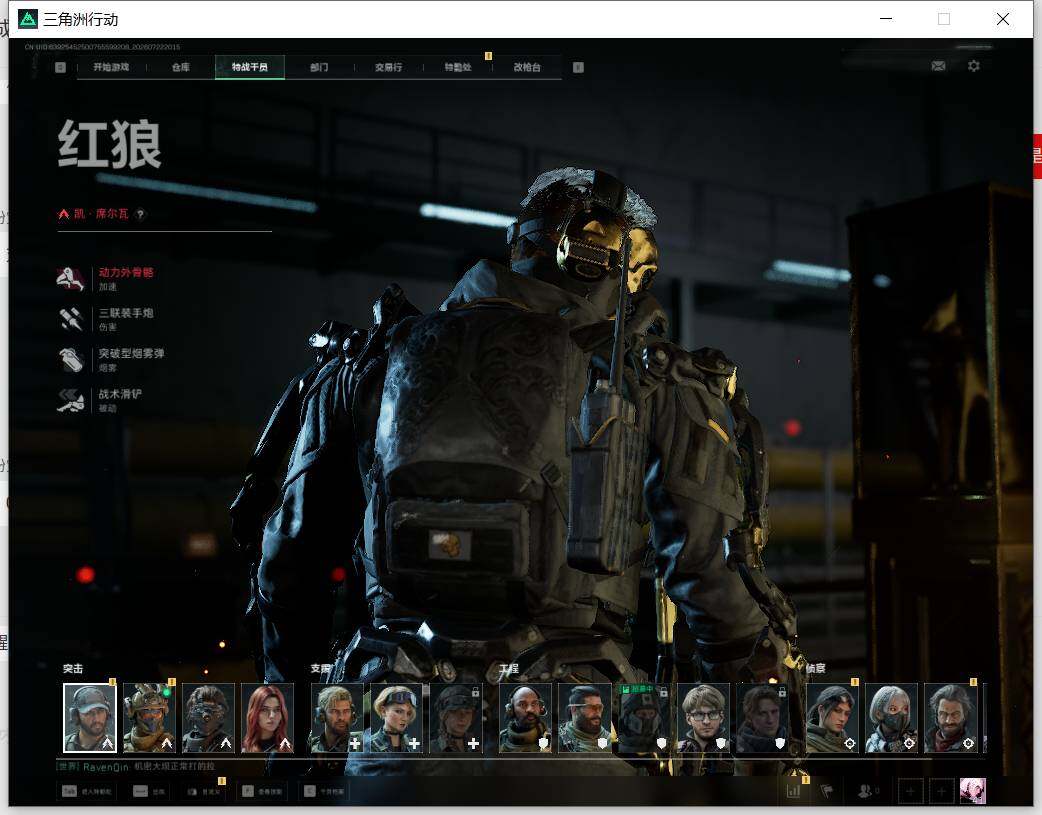Open settings via the gear icon
This screenshot has width=1042, height=815.
click(974, 66)
